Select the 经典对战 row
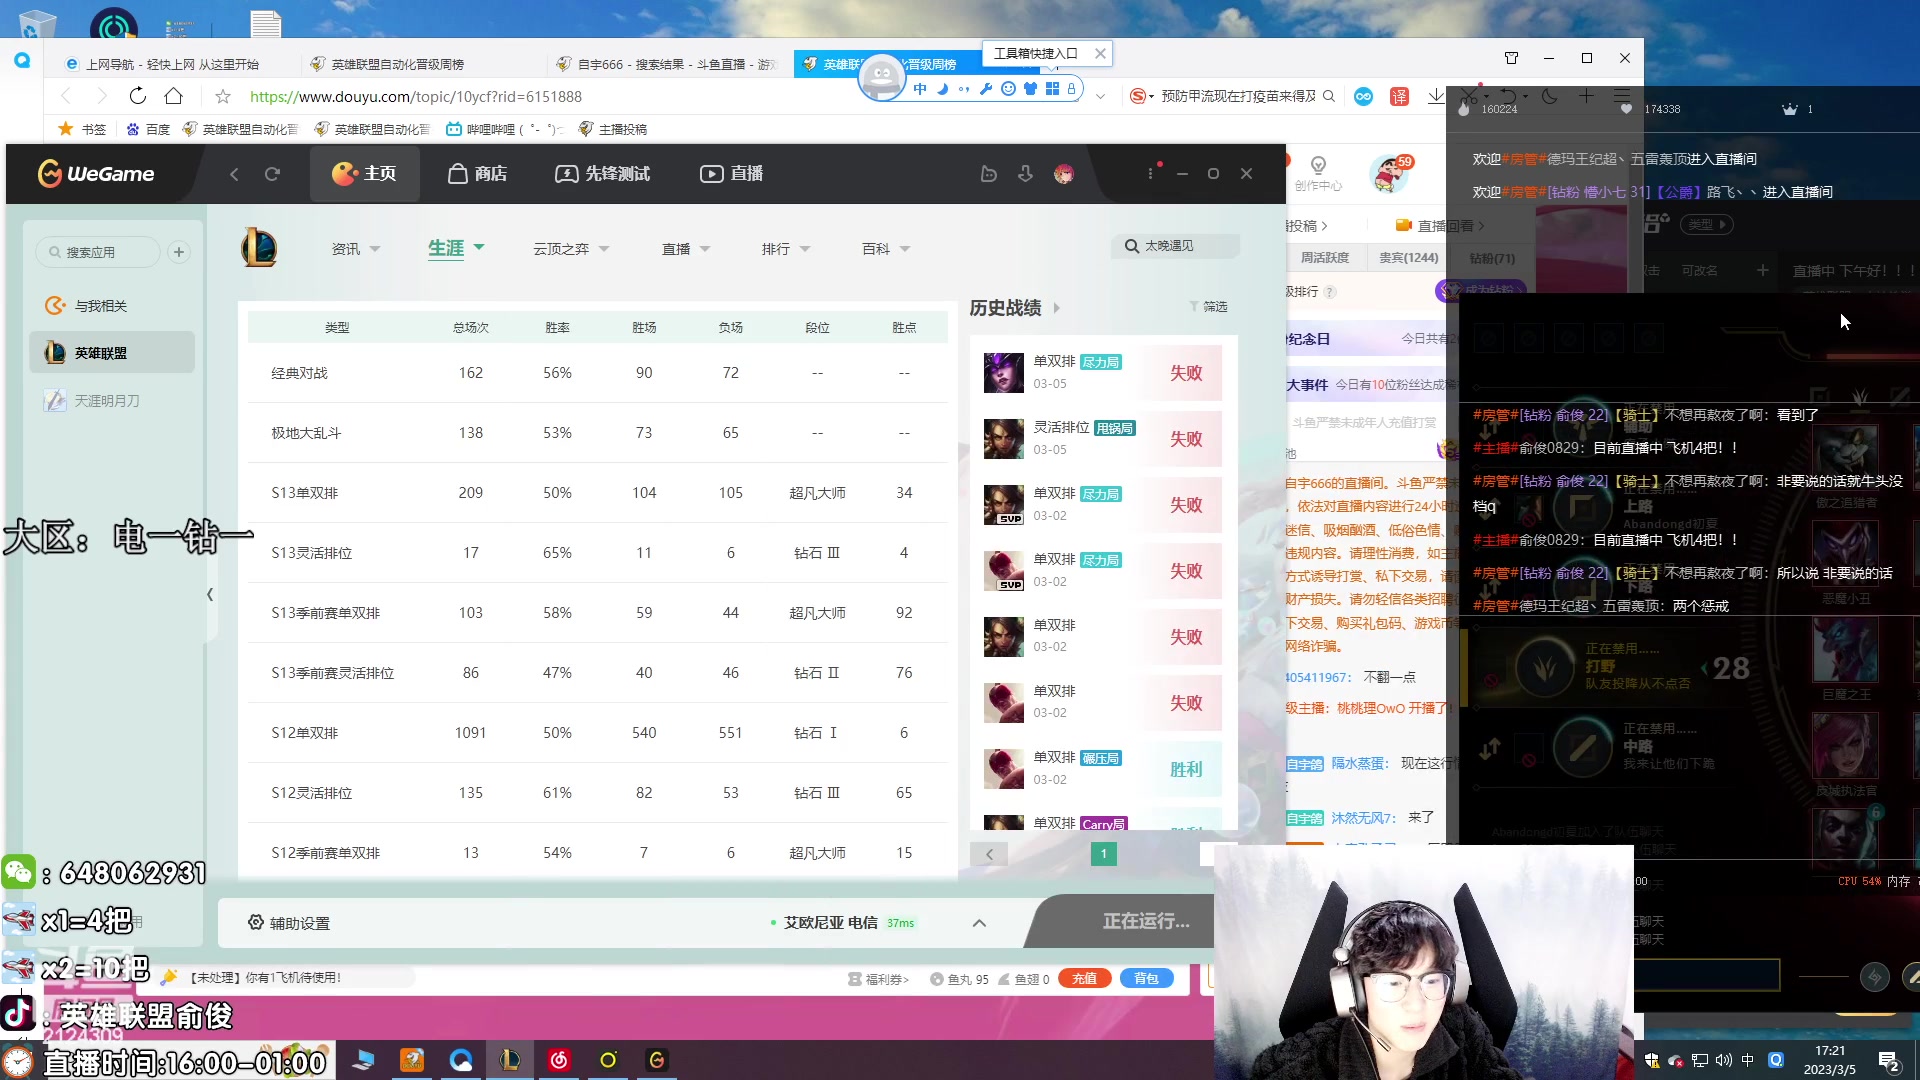 (x=598, y=373)
